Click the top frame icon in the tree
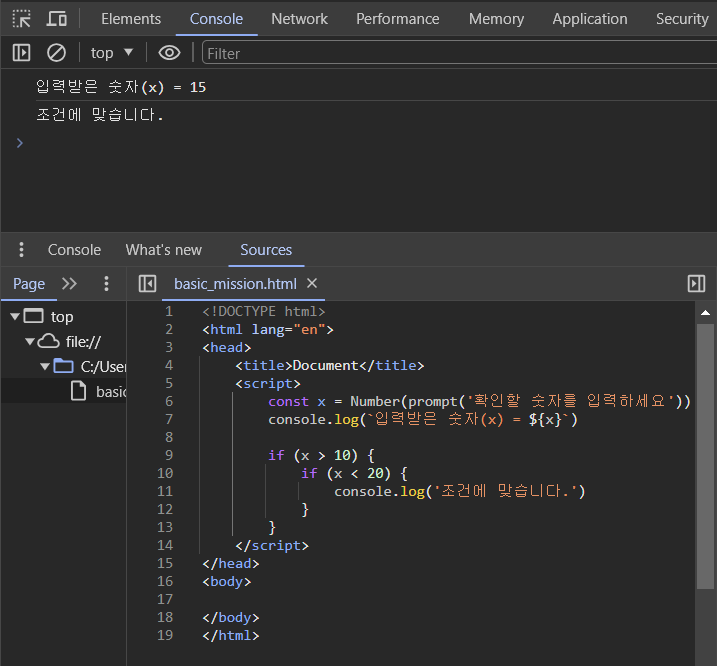This screenshot has height=666, width=717. (33, 316)
